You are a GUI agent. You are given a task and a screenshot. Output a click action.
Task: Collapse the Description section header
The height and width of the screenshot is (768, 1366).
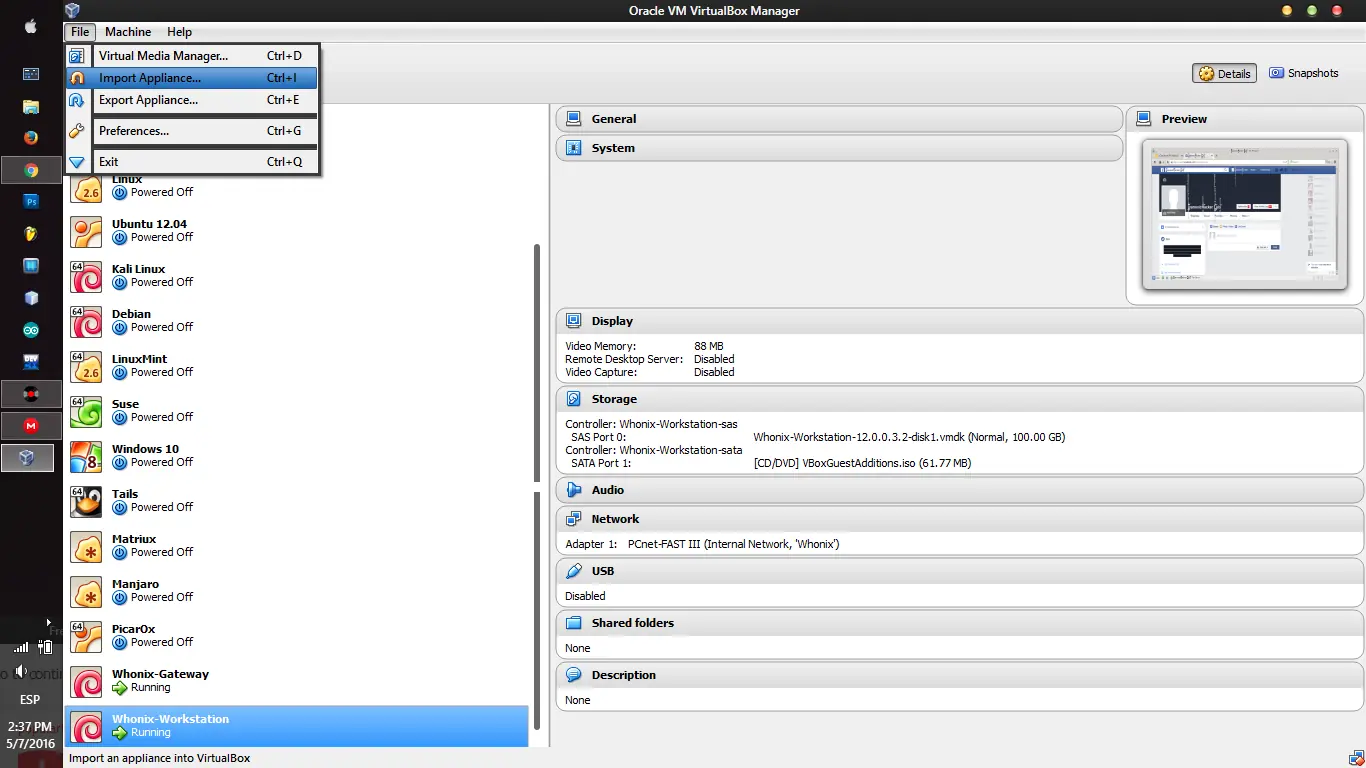click(960, 675)
